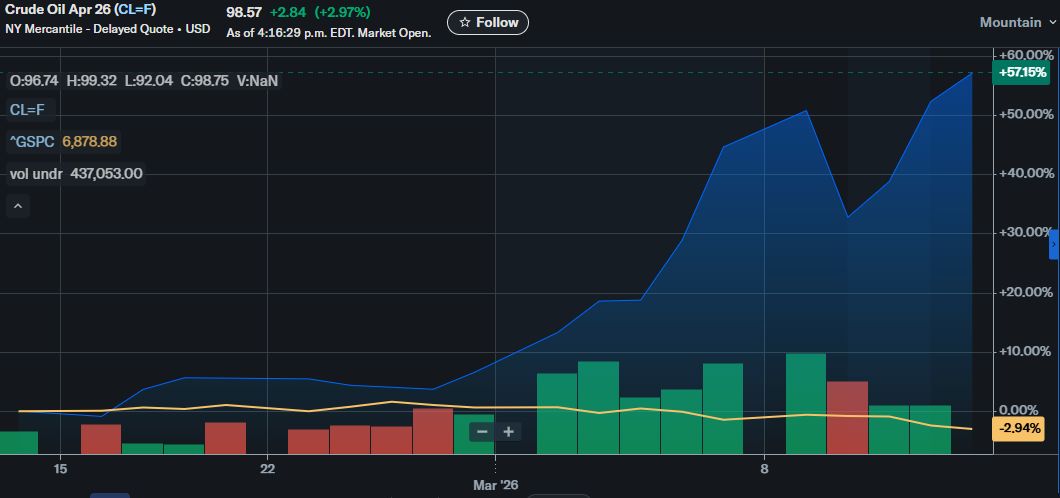Screen dimensions: 1060x498
Task: Click the 6,878.88 GSPC value
Action: click(x=90, y=141)
